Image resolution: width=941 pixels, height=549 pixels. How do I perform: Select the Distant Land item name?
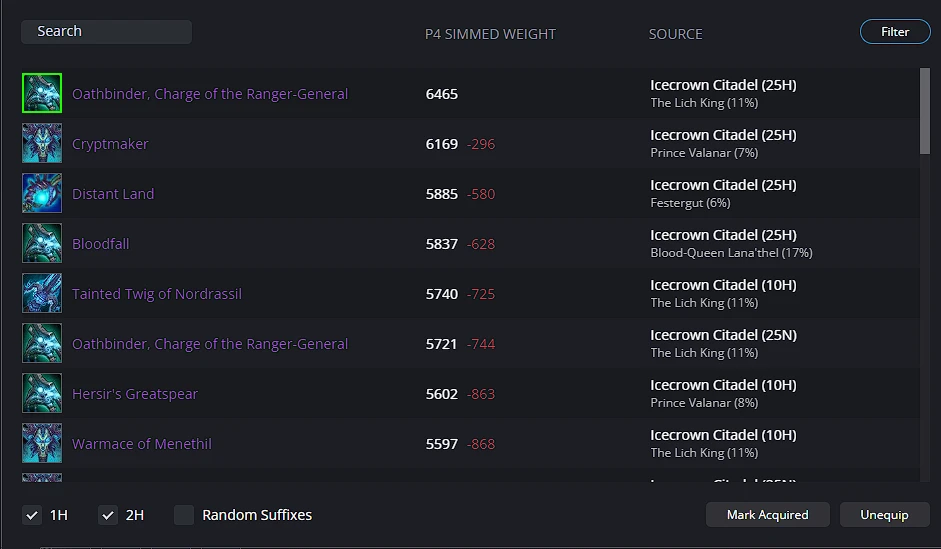113,194
